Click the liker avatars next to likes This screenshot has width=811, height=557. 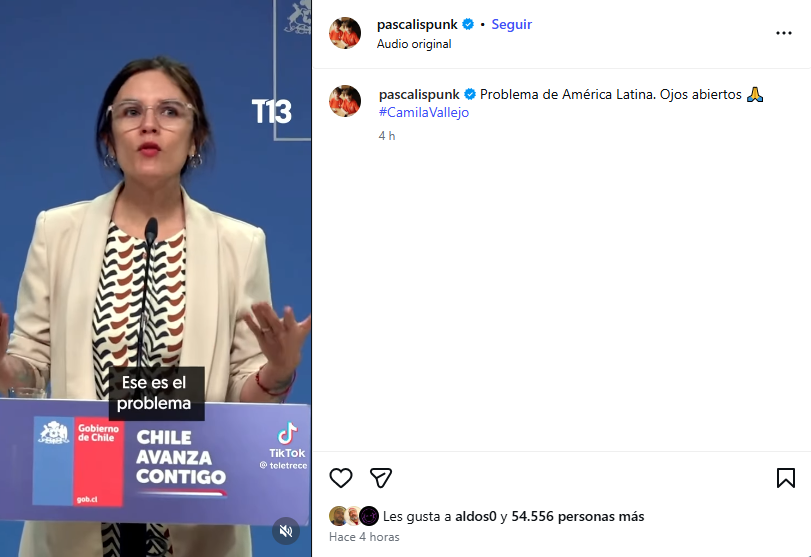coord(354,516)
